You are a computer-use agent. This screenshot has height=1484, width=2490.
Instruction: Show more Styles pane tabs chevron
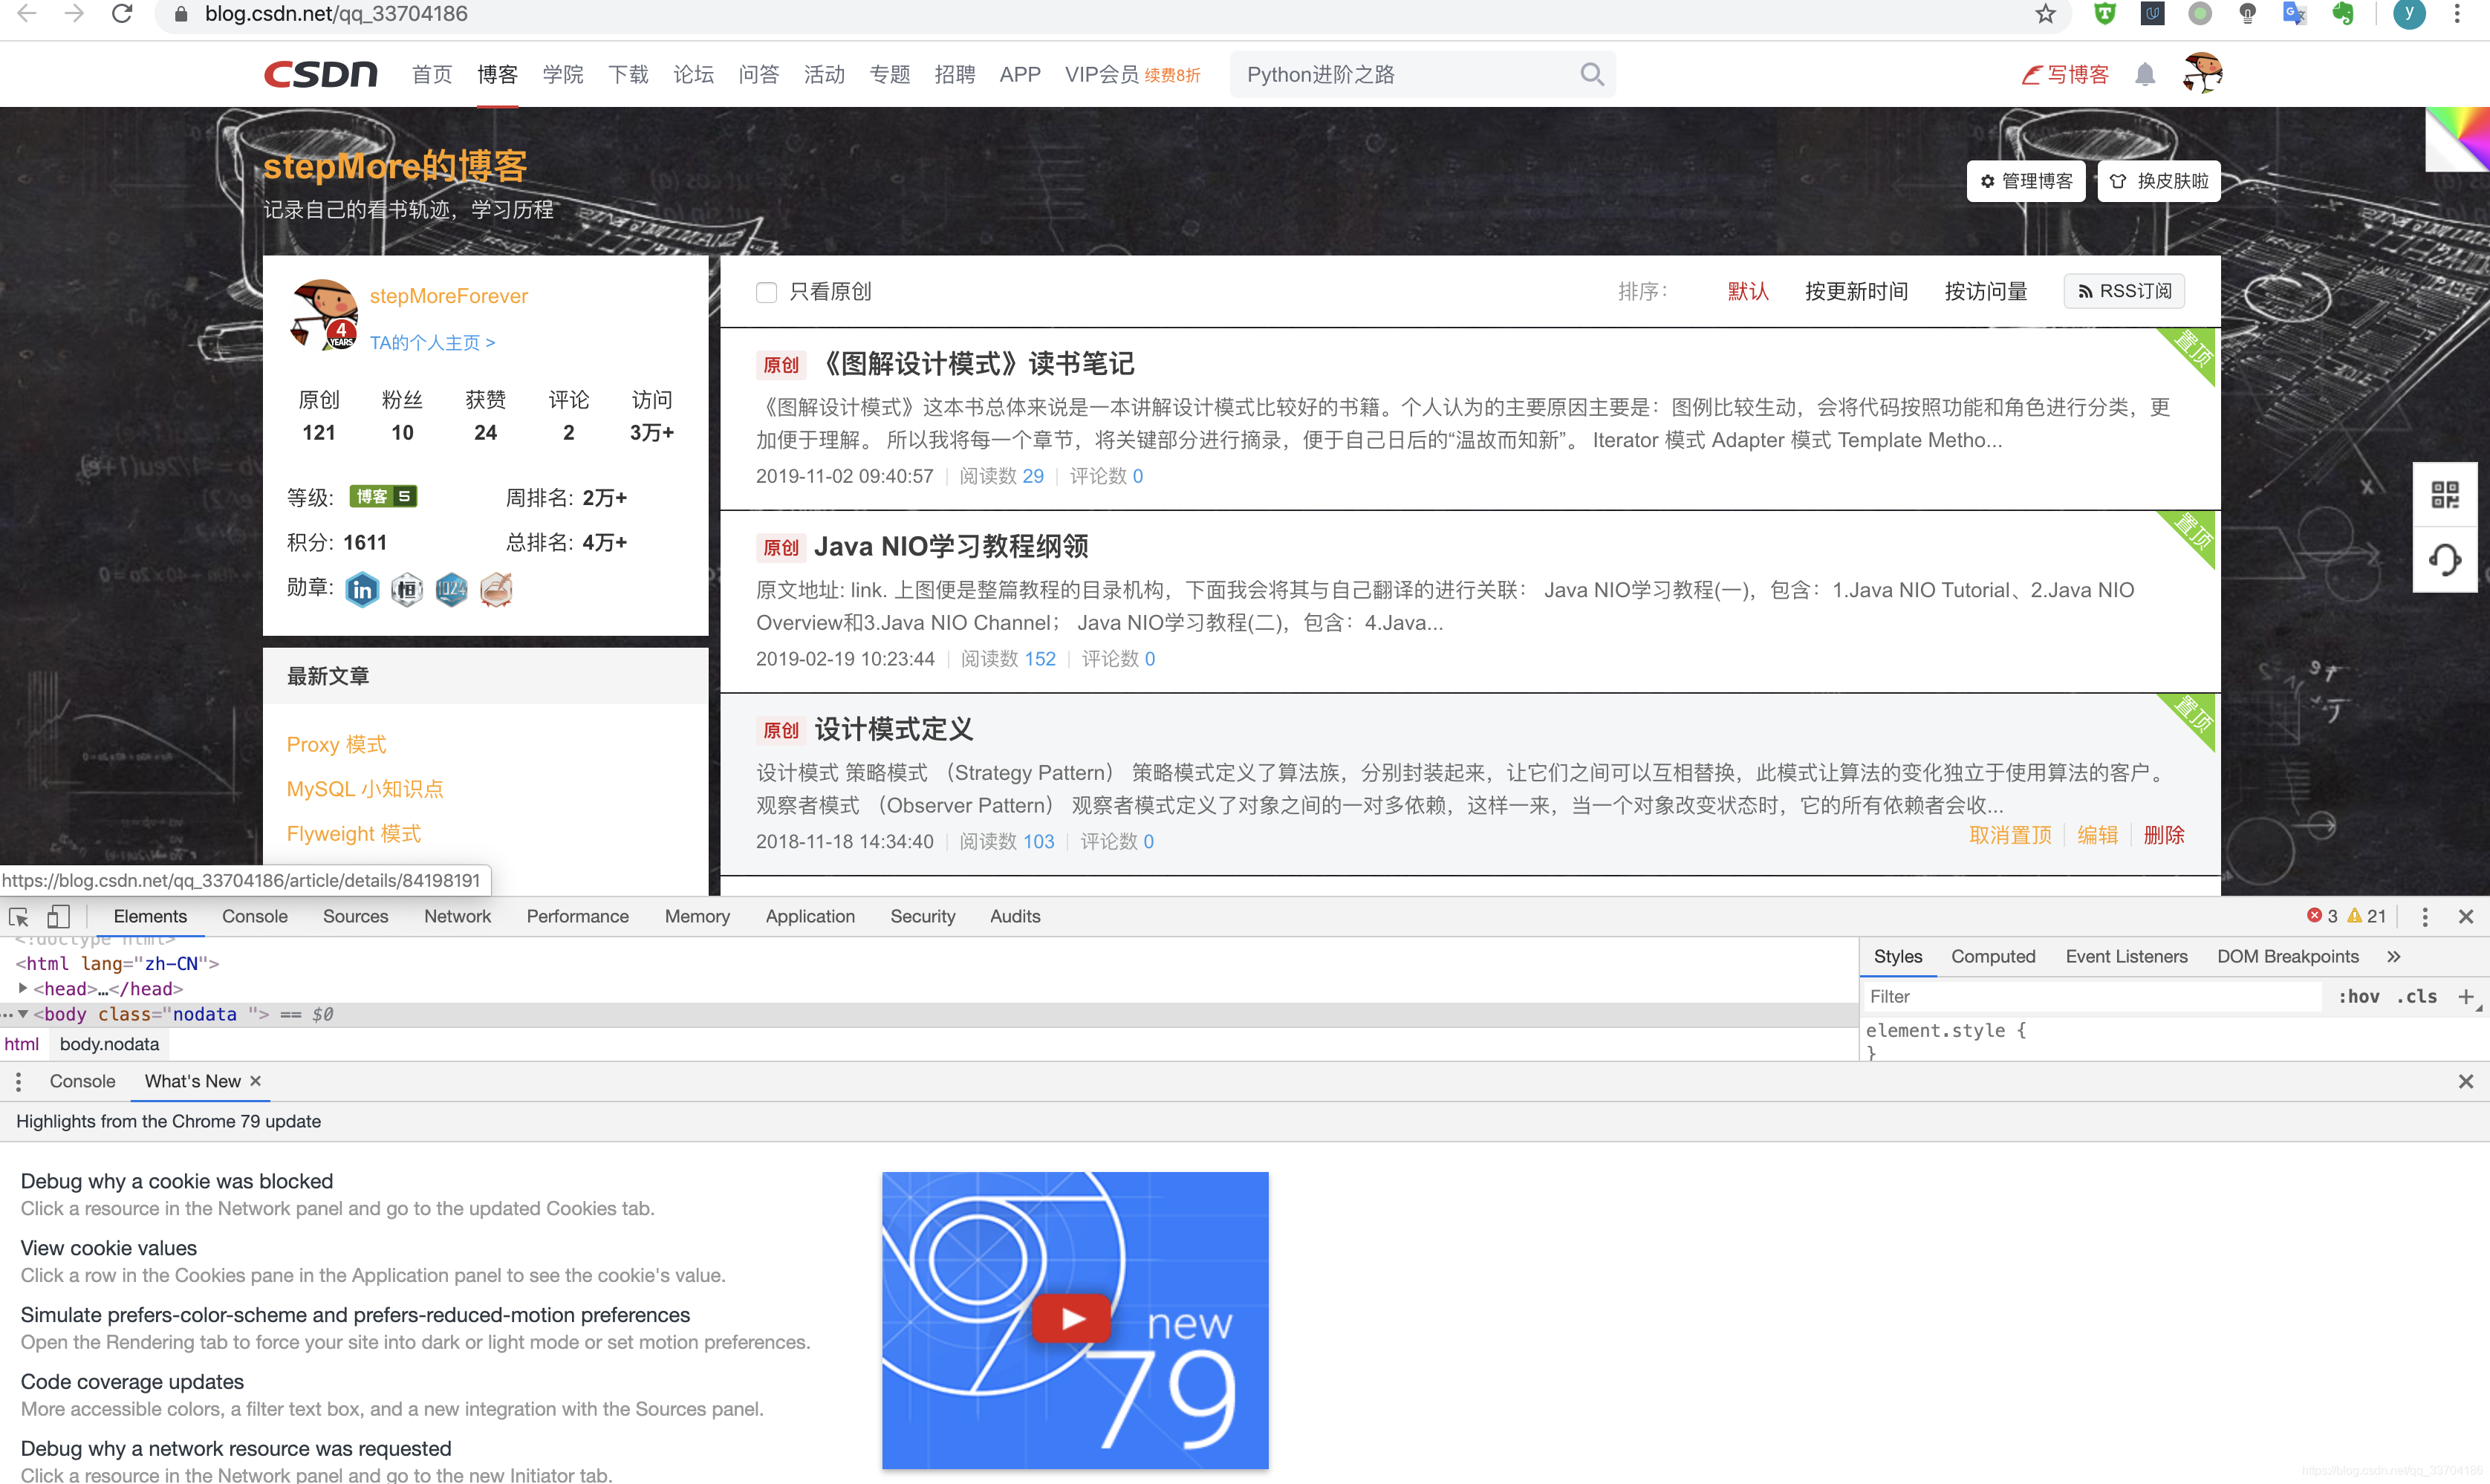2393,956
